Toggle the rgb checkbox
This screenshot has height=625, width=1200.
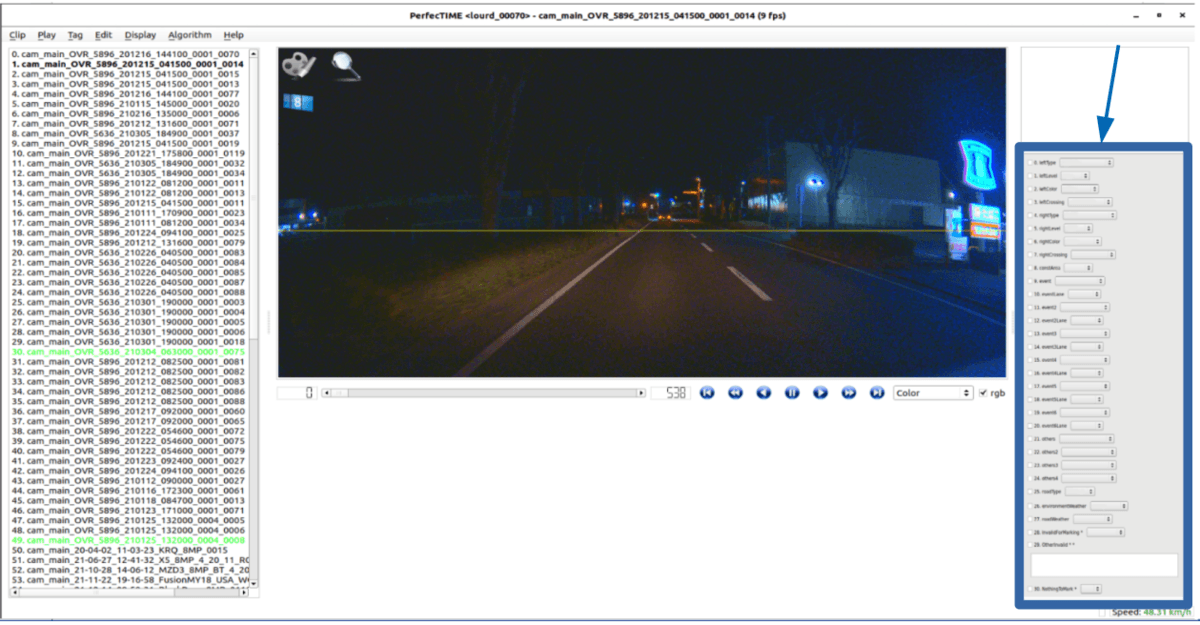coord(983,393)
